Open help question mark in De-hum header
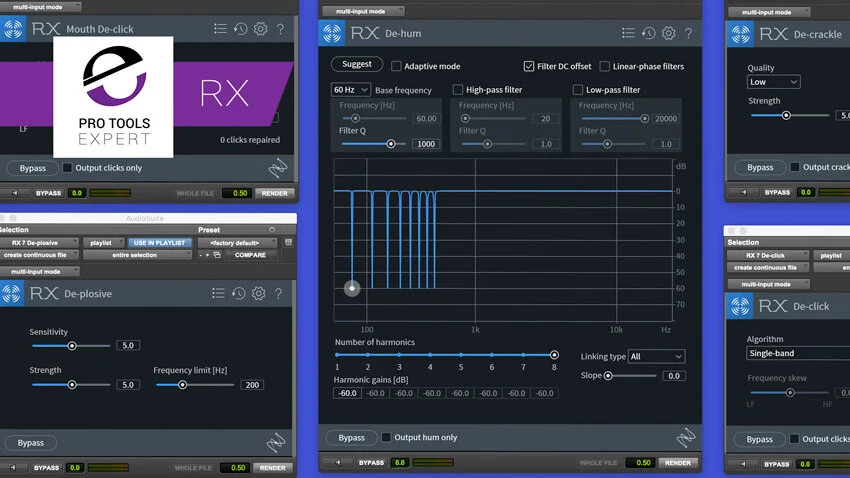The width and height of the screenshot is (850, 478). (688, 34)
